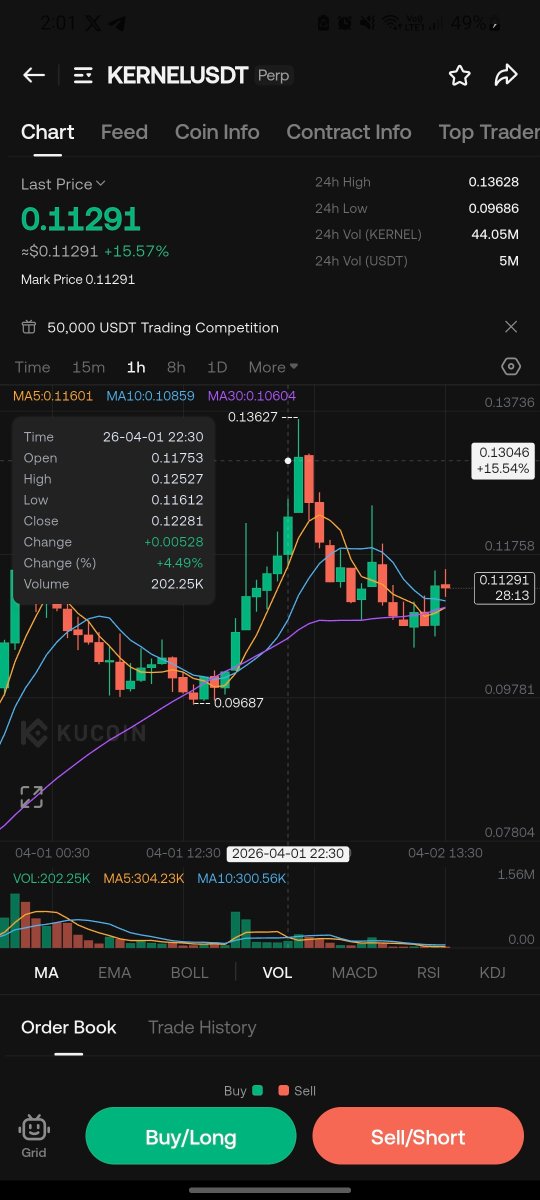
Task: Select the 1D interval
Action: coord(217,367)
